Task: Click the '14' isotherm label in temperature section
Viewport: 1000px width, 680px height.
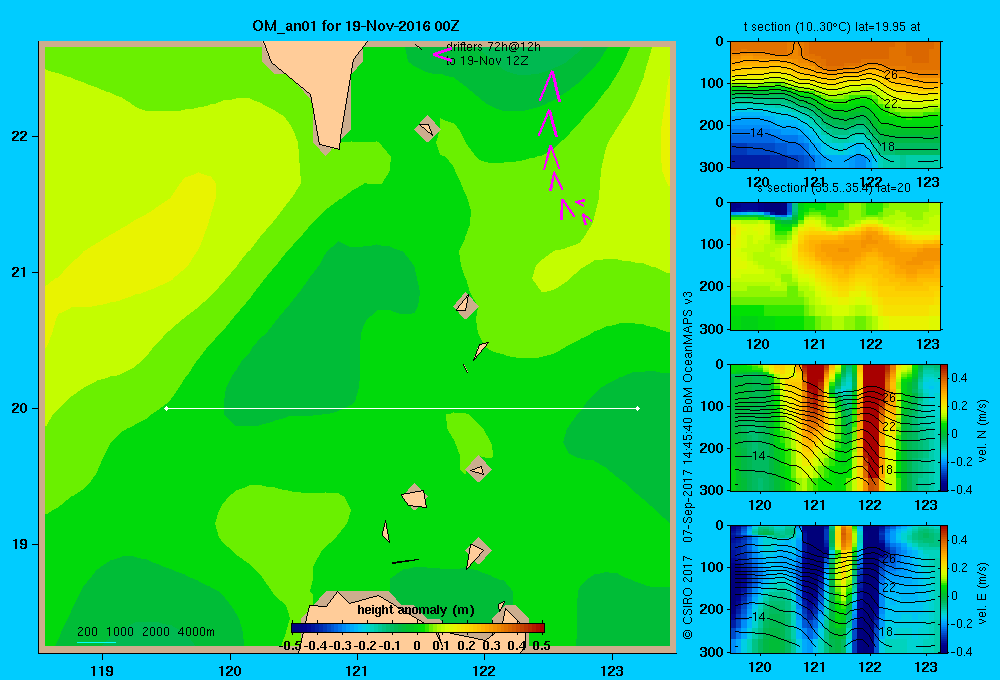Action: pos(756,133)
